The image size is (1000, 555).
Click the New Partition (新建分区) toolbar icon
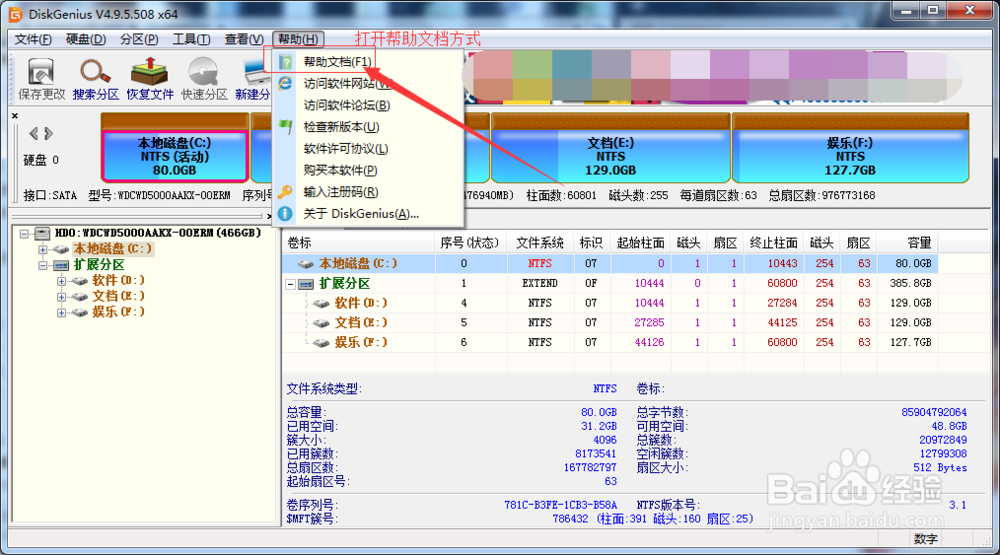(256, 71)
